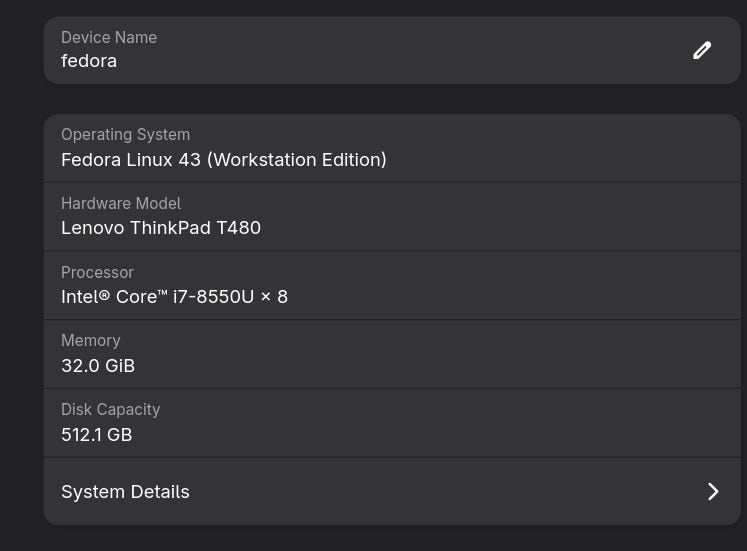Screen dimensions: 747x551
Task: Select 'Lenovo ThinkPad T480' hardware model value
Action: point(161,228)
